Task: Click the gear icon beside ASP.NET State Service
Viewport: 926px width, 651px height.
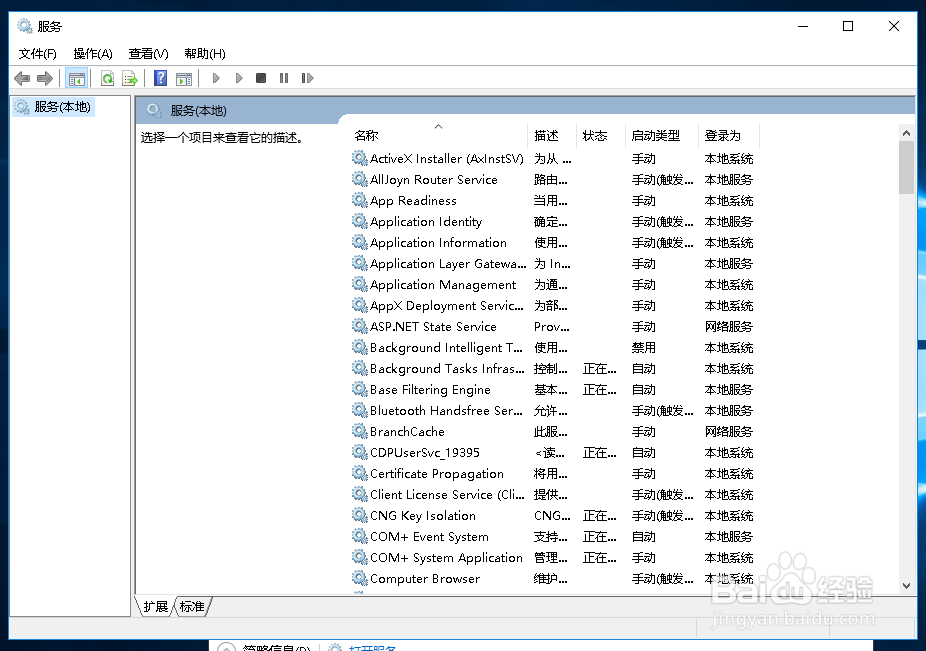Action: pyautogui.click(x=360, y=326)
